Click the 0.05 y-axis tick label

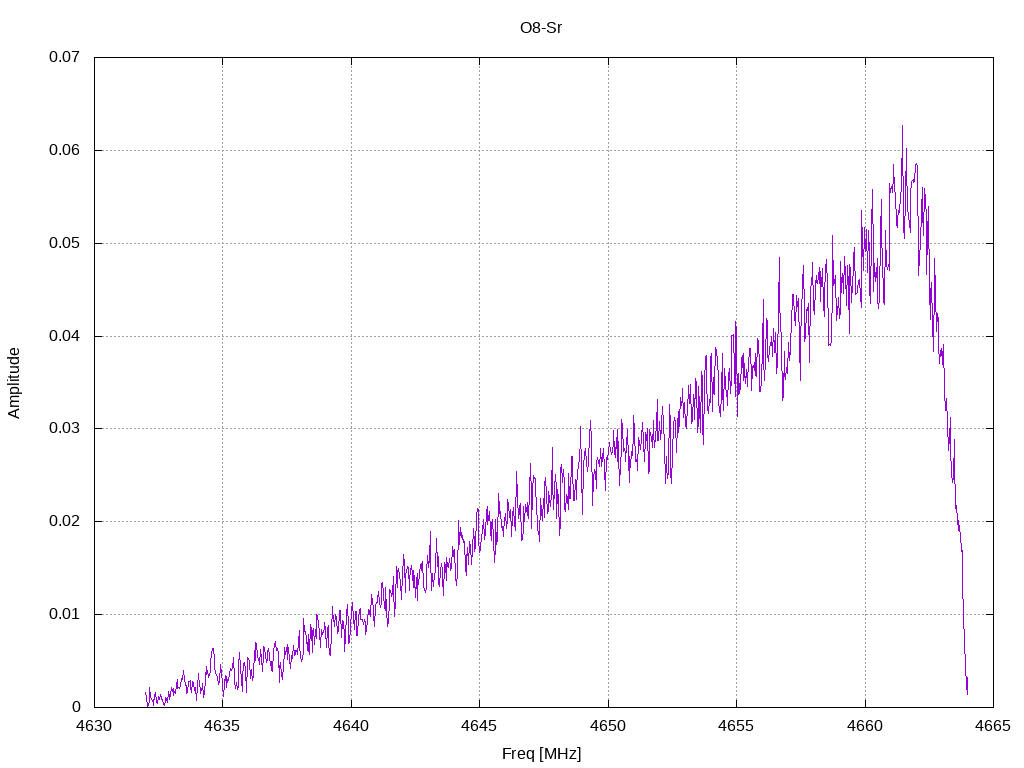click(65, 243)
